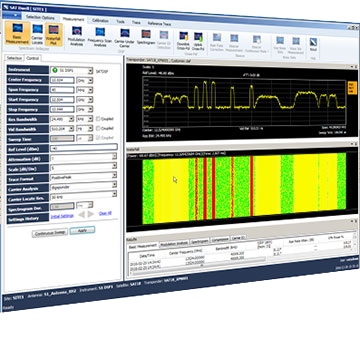Open the Tools ribbon tab
Image resolution: width=360 pixels, height=360 pixels.
click(120, 21)
